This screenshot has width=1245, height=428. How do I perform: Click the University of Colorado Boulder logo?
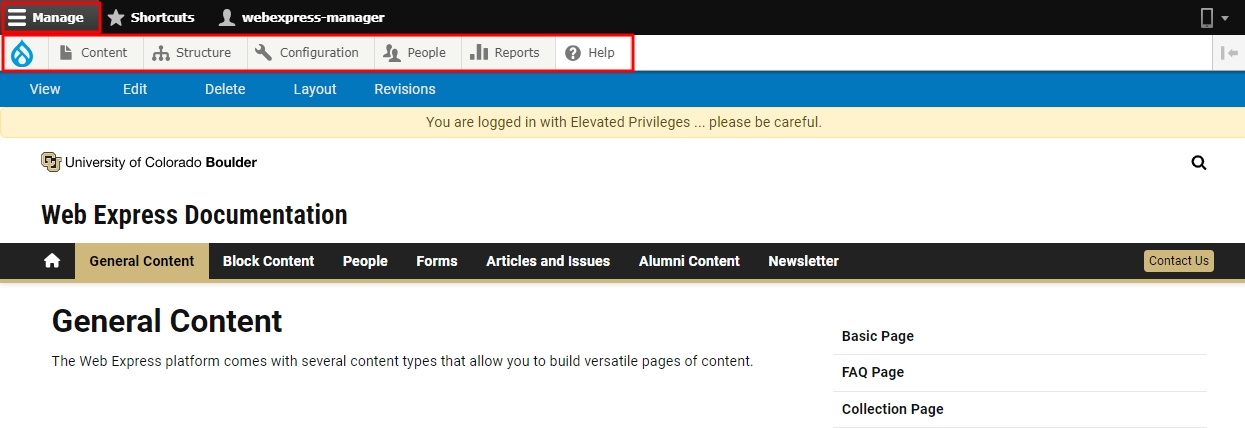(149, 162)
